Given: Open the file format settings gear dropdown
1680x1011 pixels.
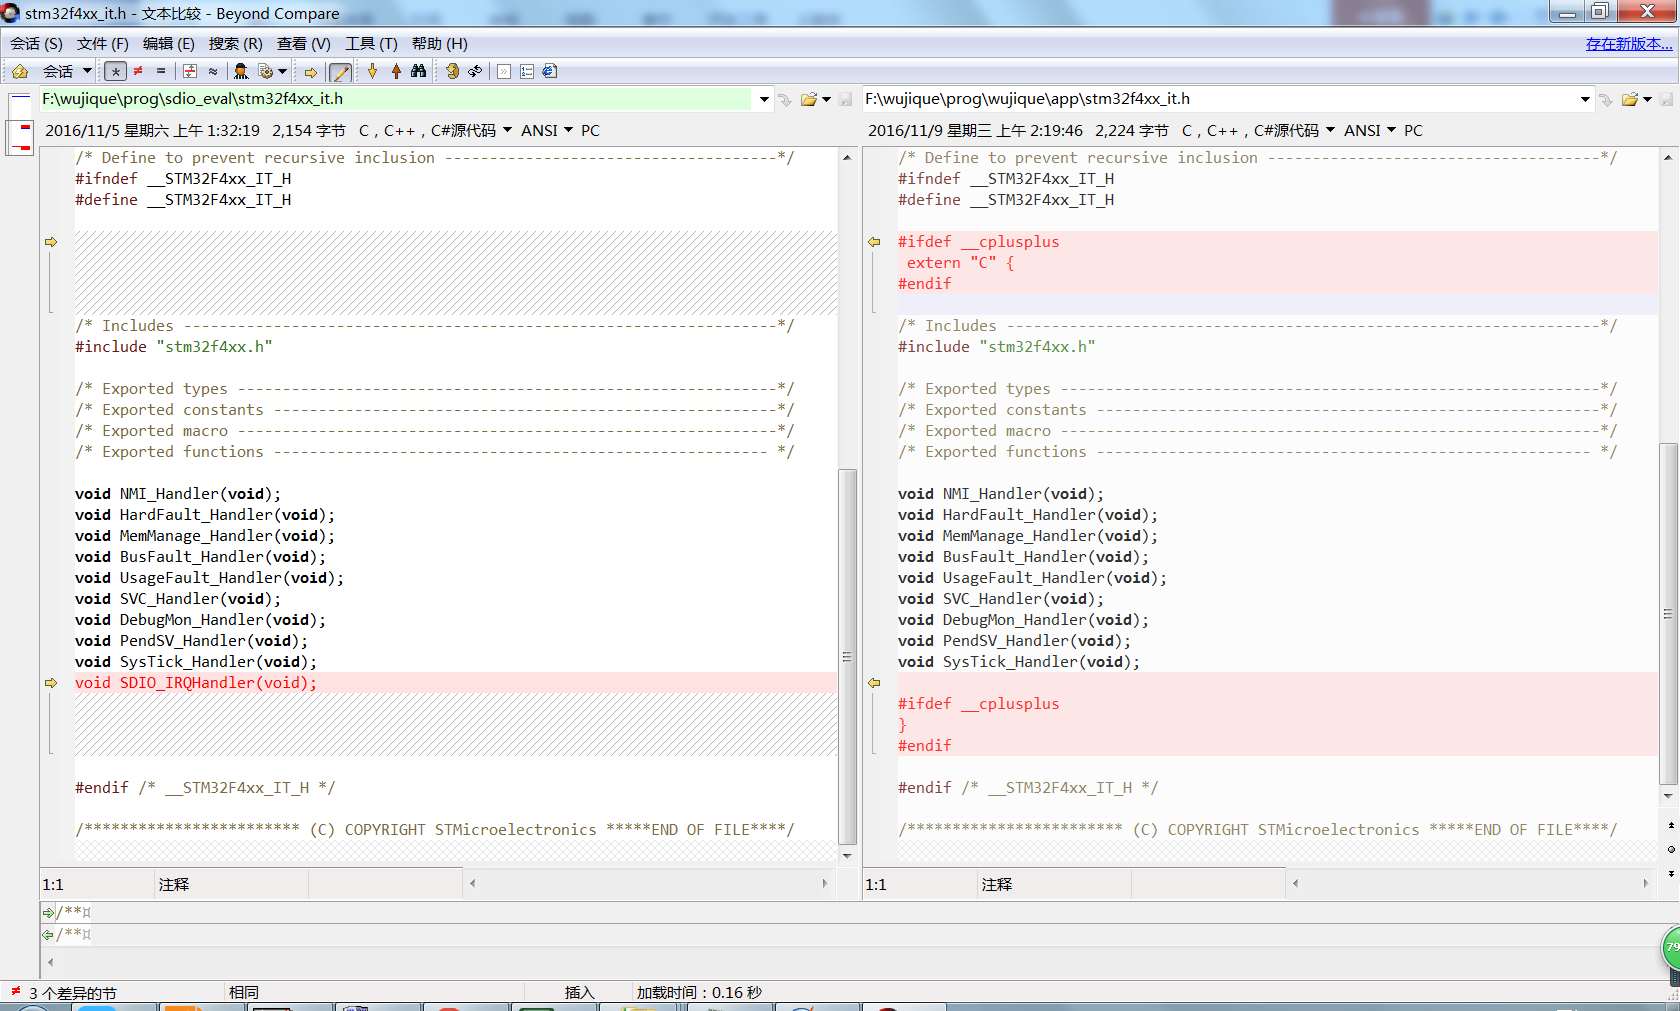Looking at the screenshot, I should [272, 71].
